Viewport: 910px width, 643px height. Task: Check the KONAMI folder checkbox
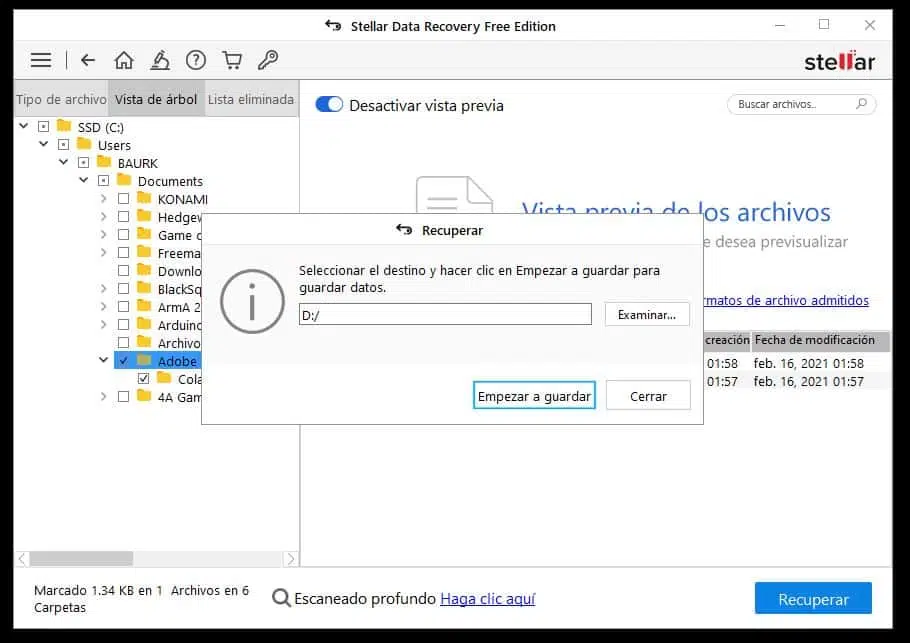click(123, 198)
